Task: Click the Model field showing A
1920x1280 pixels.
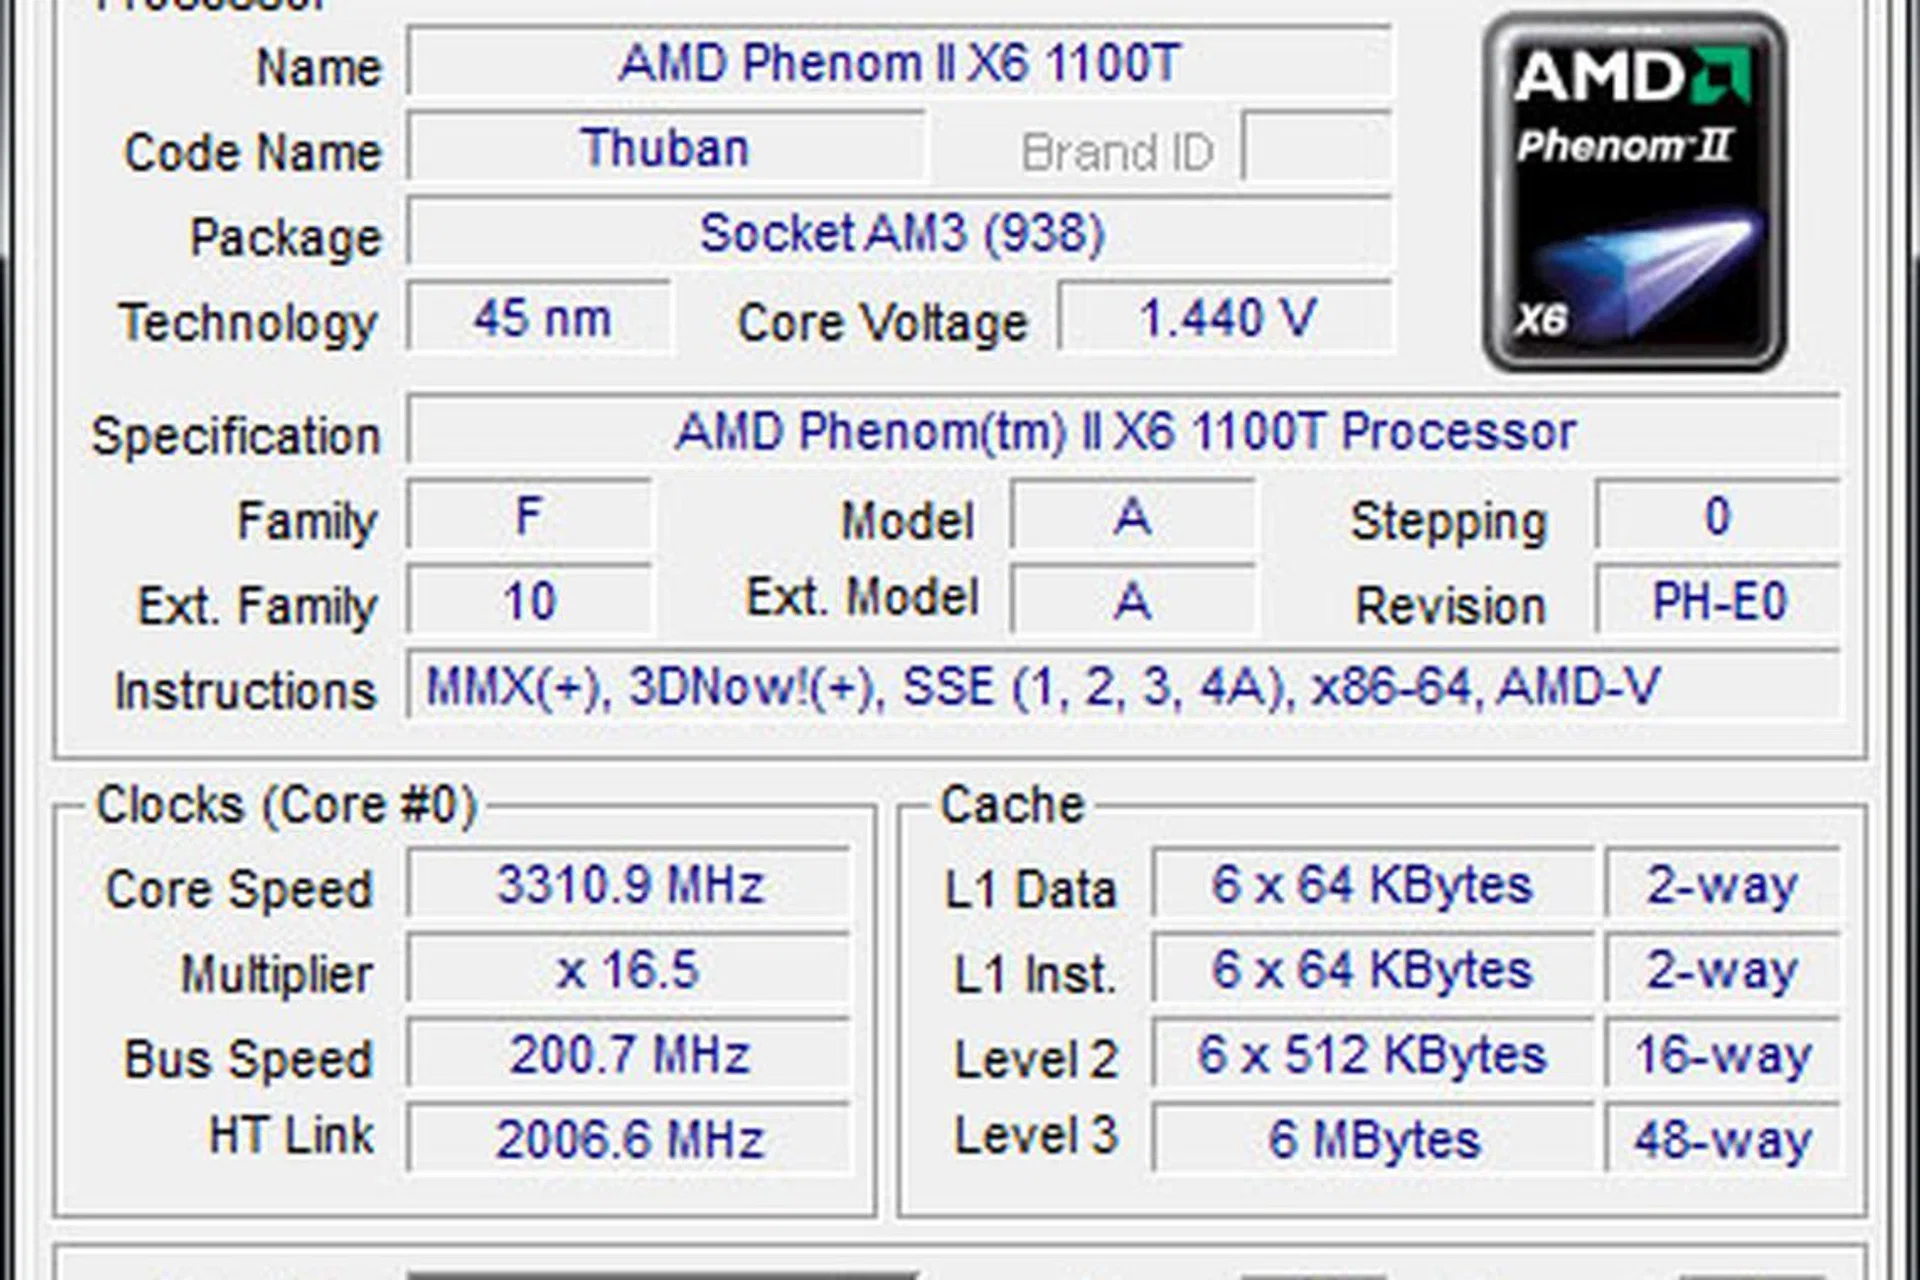Action: point(1130,516)
